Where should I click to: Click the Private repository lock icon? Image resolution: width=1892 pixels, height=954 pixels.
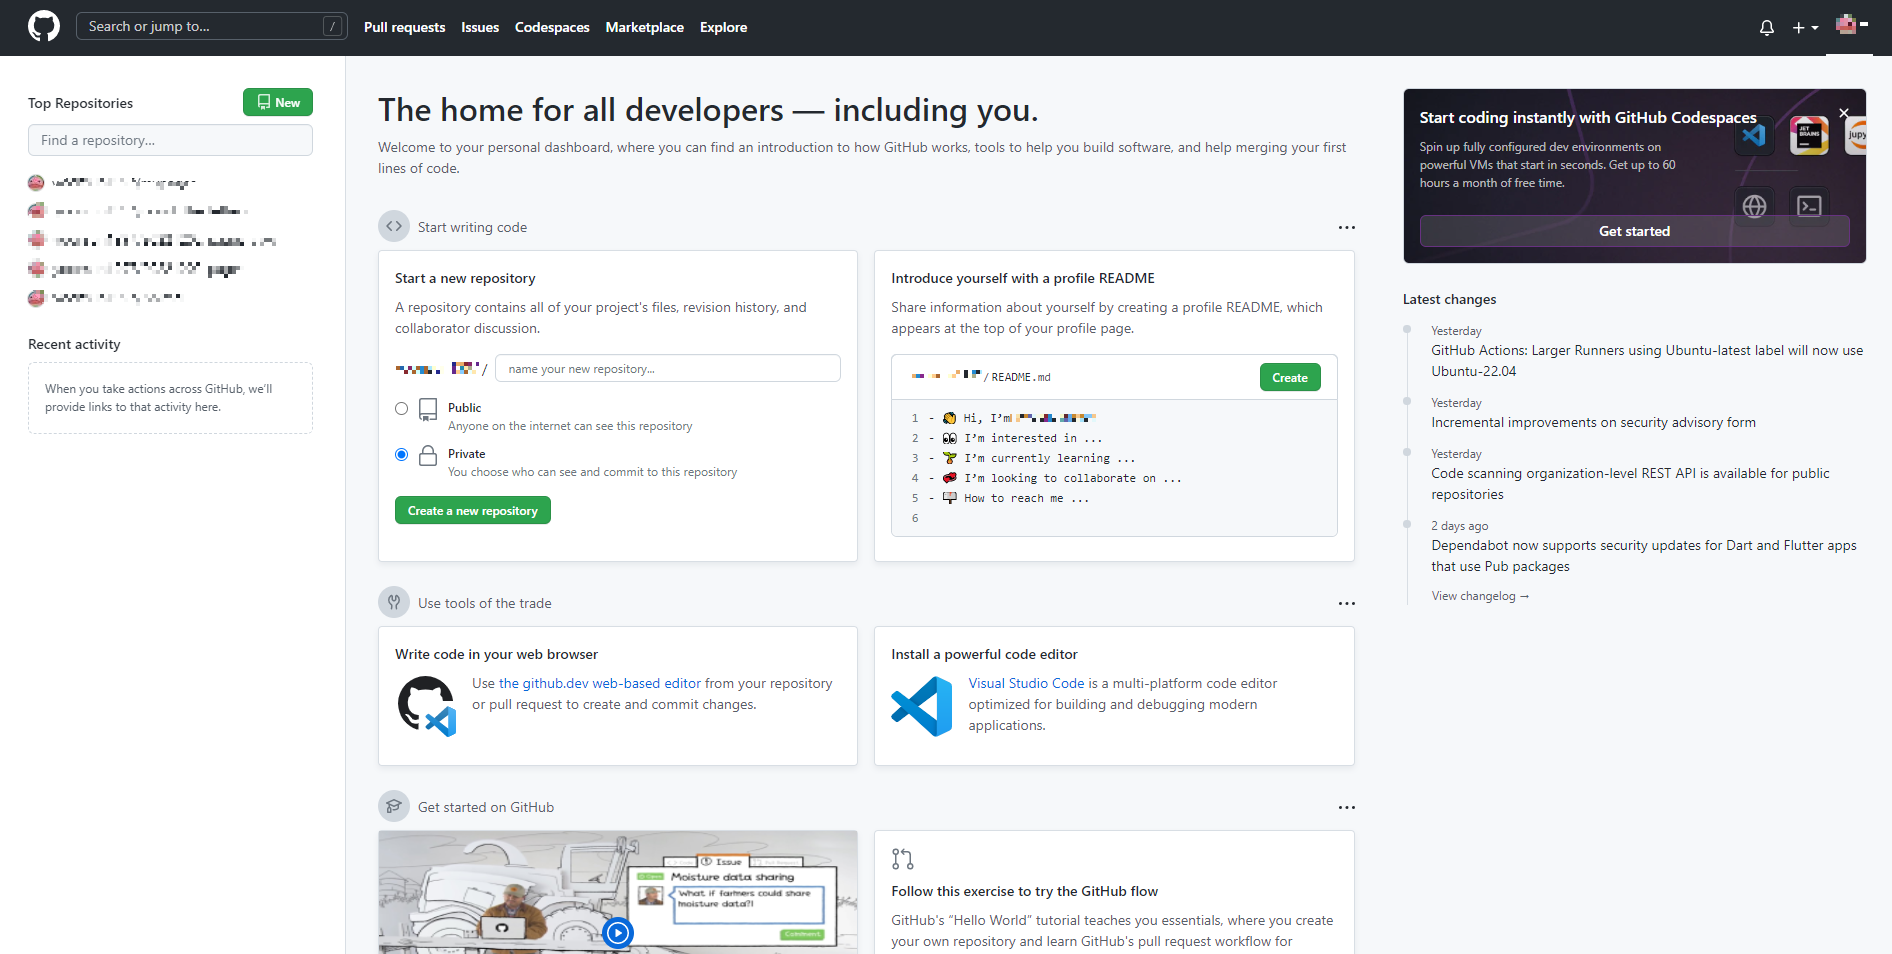pyautogui.click(x=428, y=455)
